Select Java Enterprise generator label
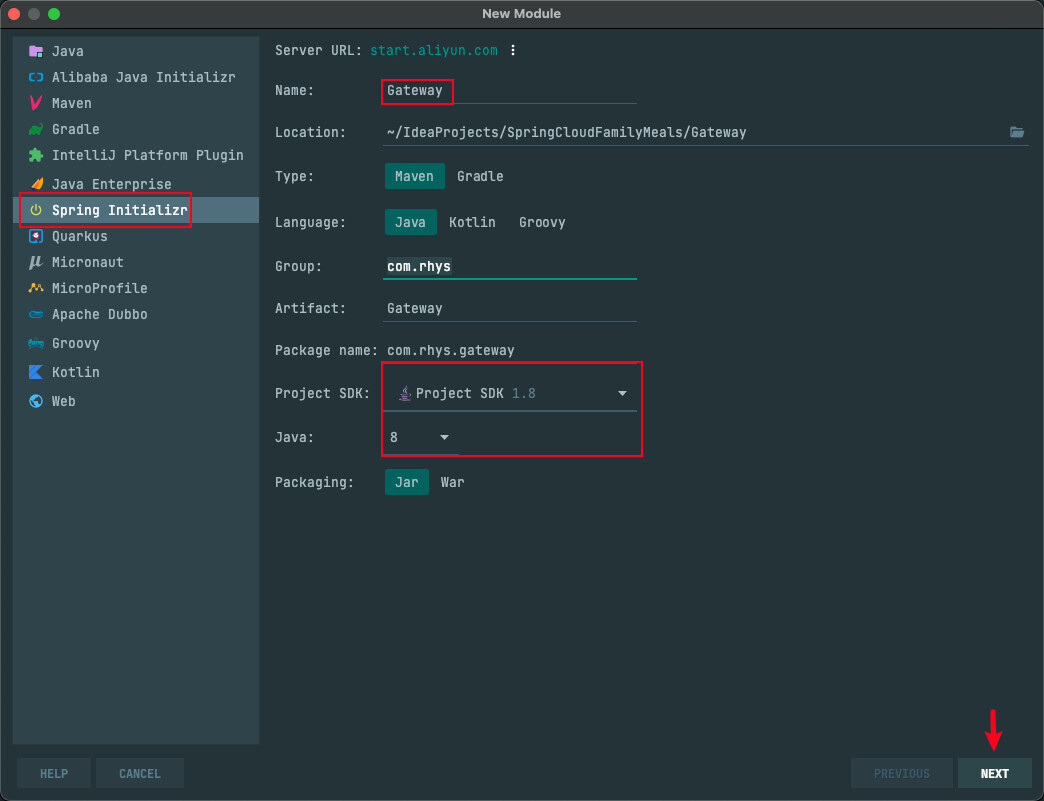The image size is (1044, 801). [112, 184]
